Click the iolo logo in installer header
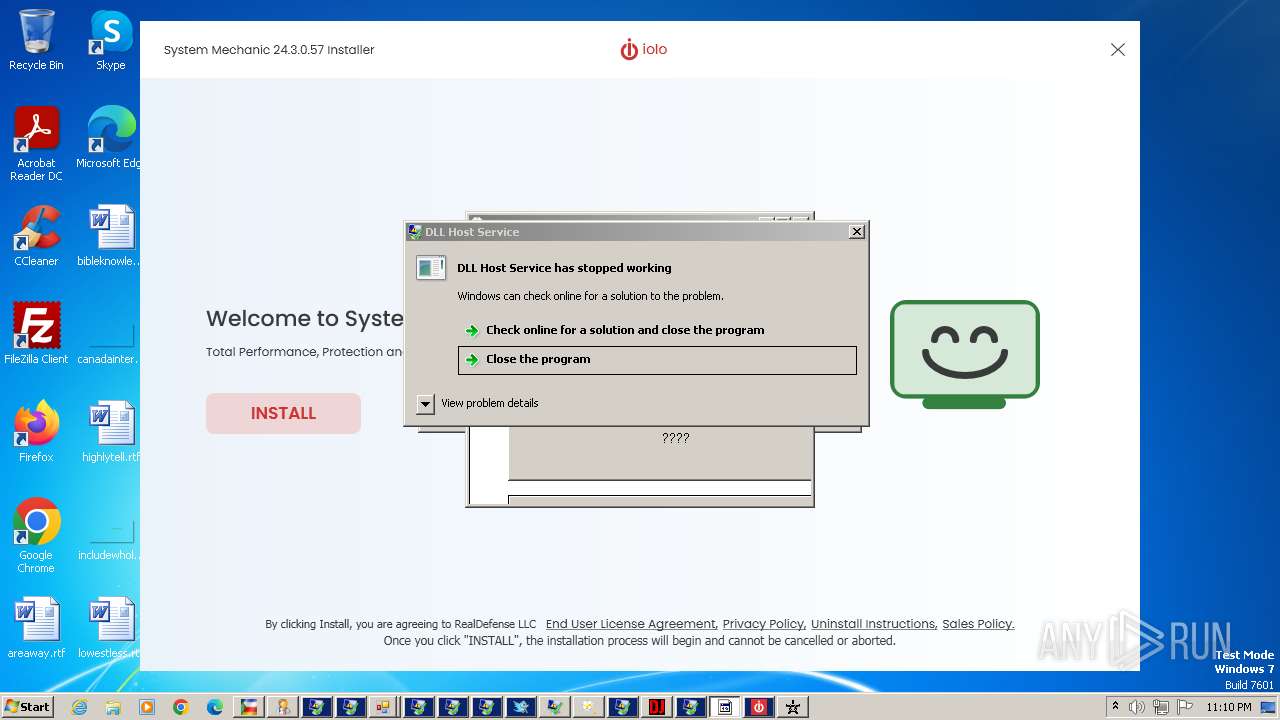The width and height of the screenshot is (1280, 720). 643,50
